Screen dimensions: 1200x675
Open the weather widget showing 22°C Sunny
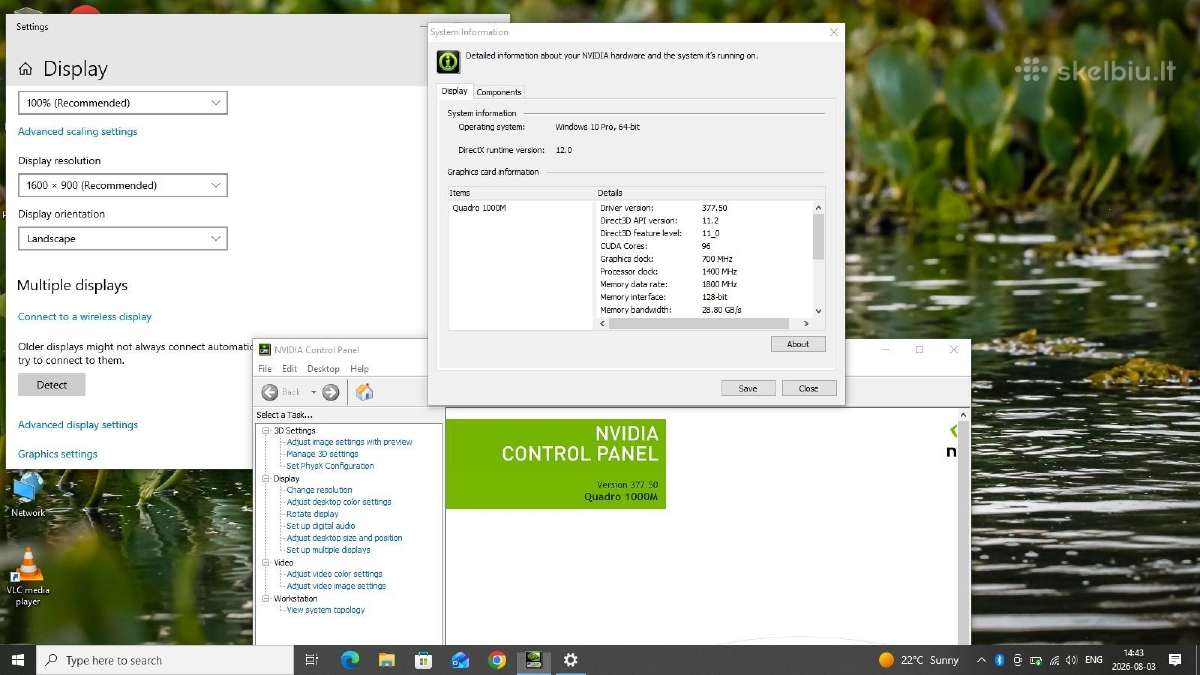pos(918,660)
